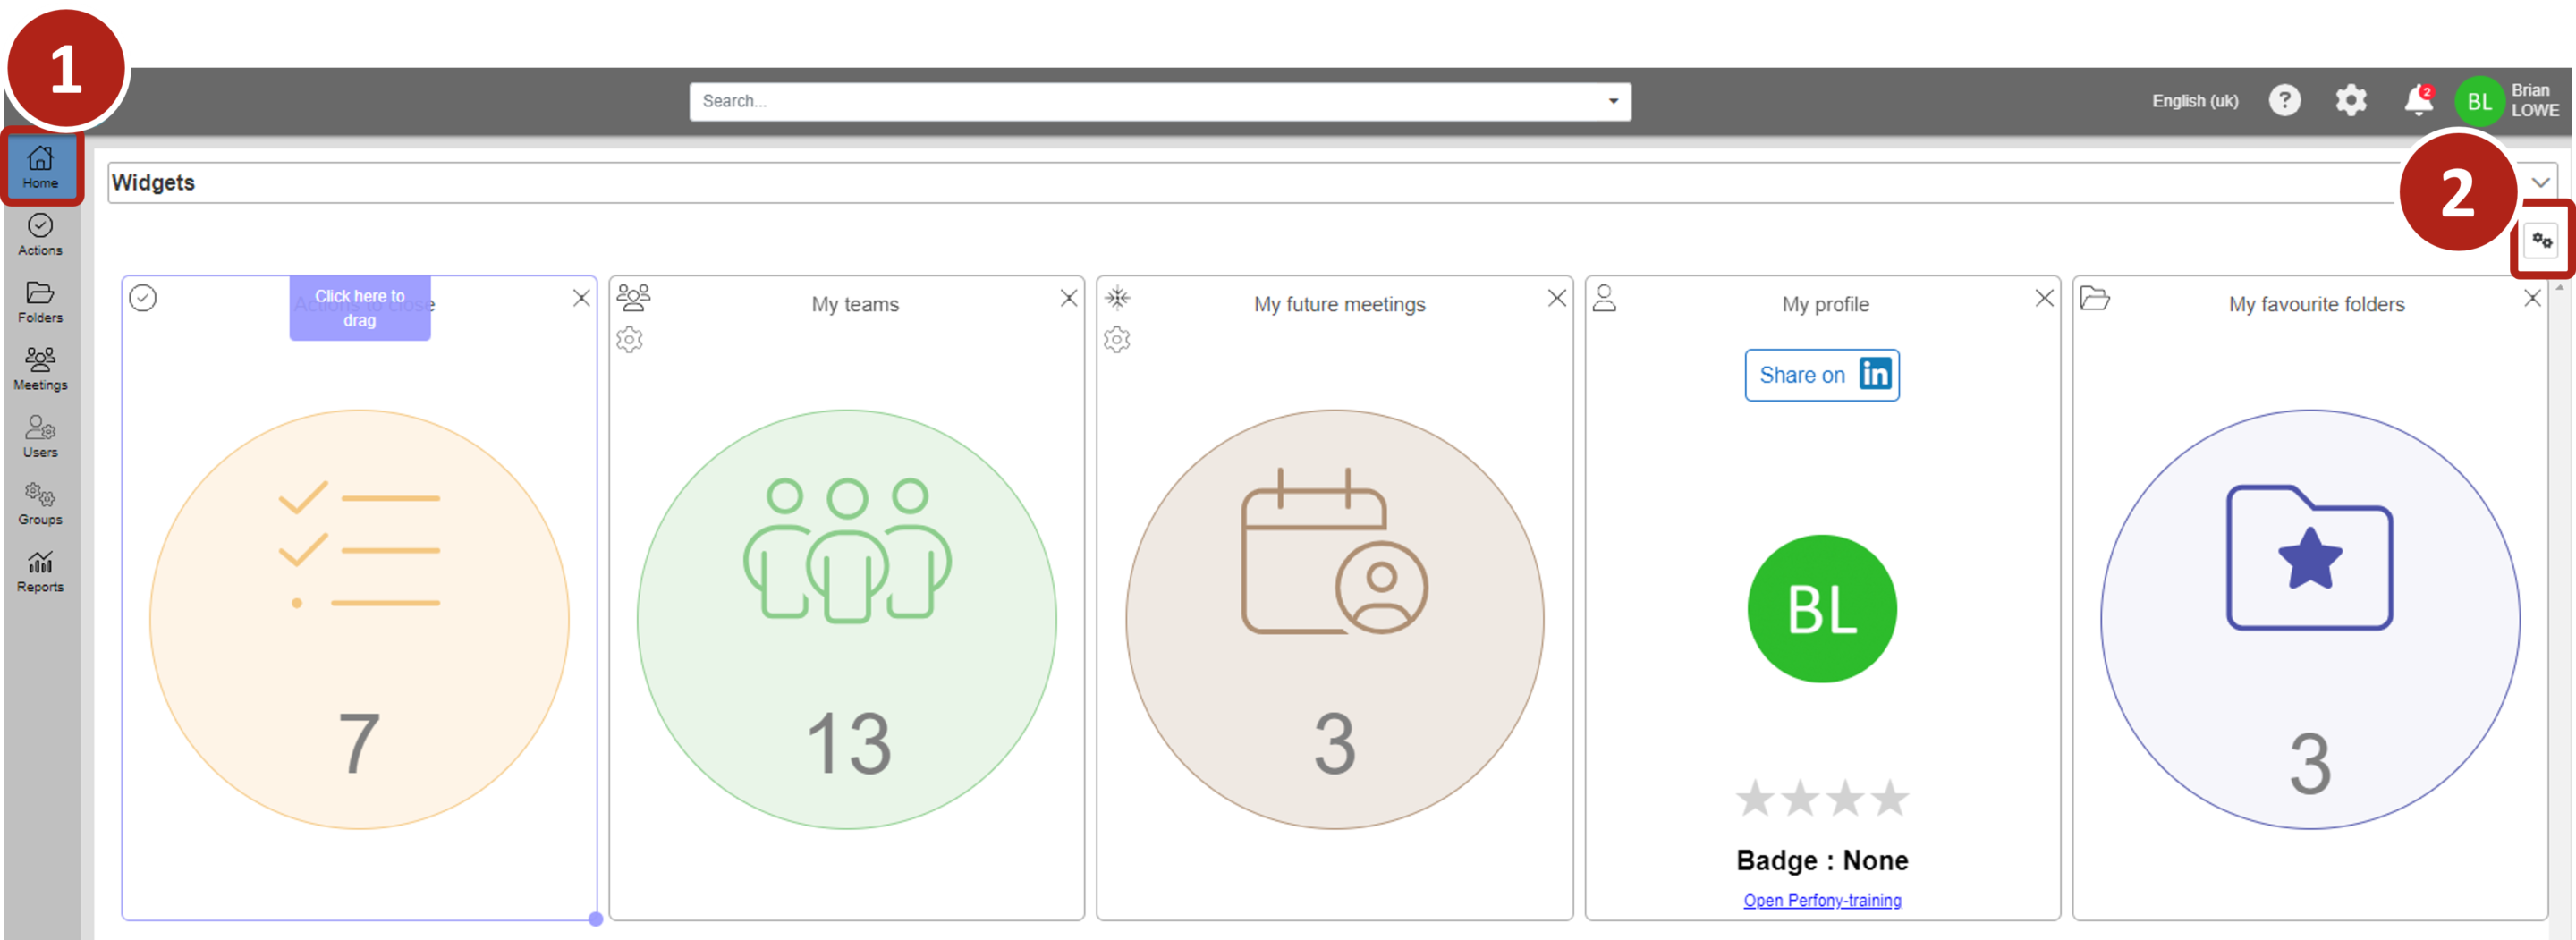Open Meetings from the sidebar
The height and width of the screenshot is (940, 2576).
point(40,368)
